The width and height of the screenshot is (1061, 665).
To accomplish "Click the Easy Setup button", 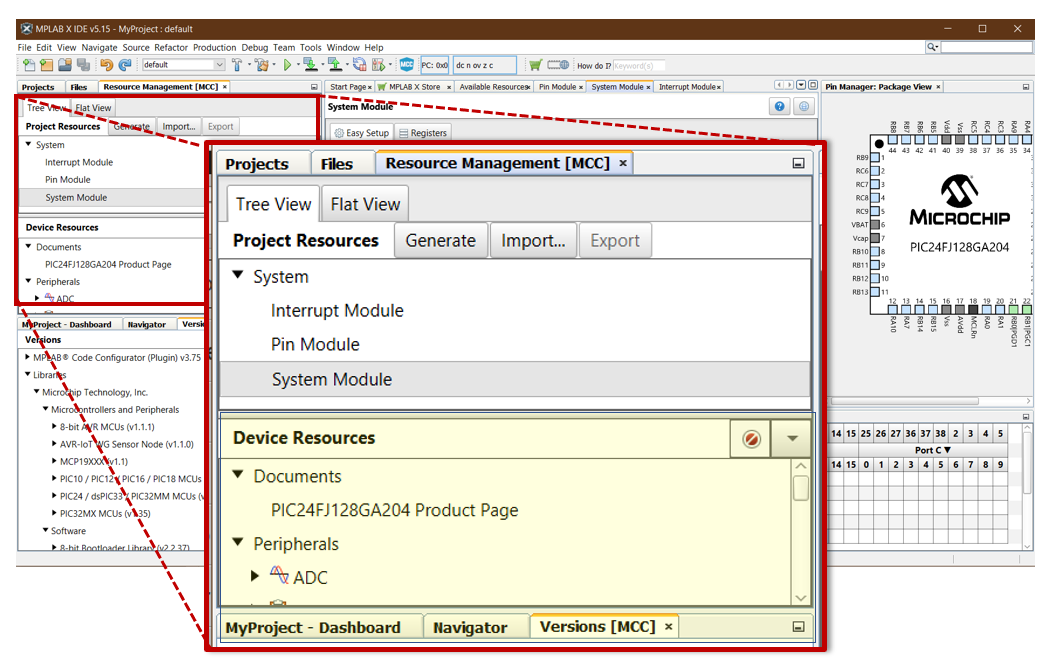I will coord(361,133).
